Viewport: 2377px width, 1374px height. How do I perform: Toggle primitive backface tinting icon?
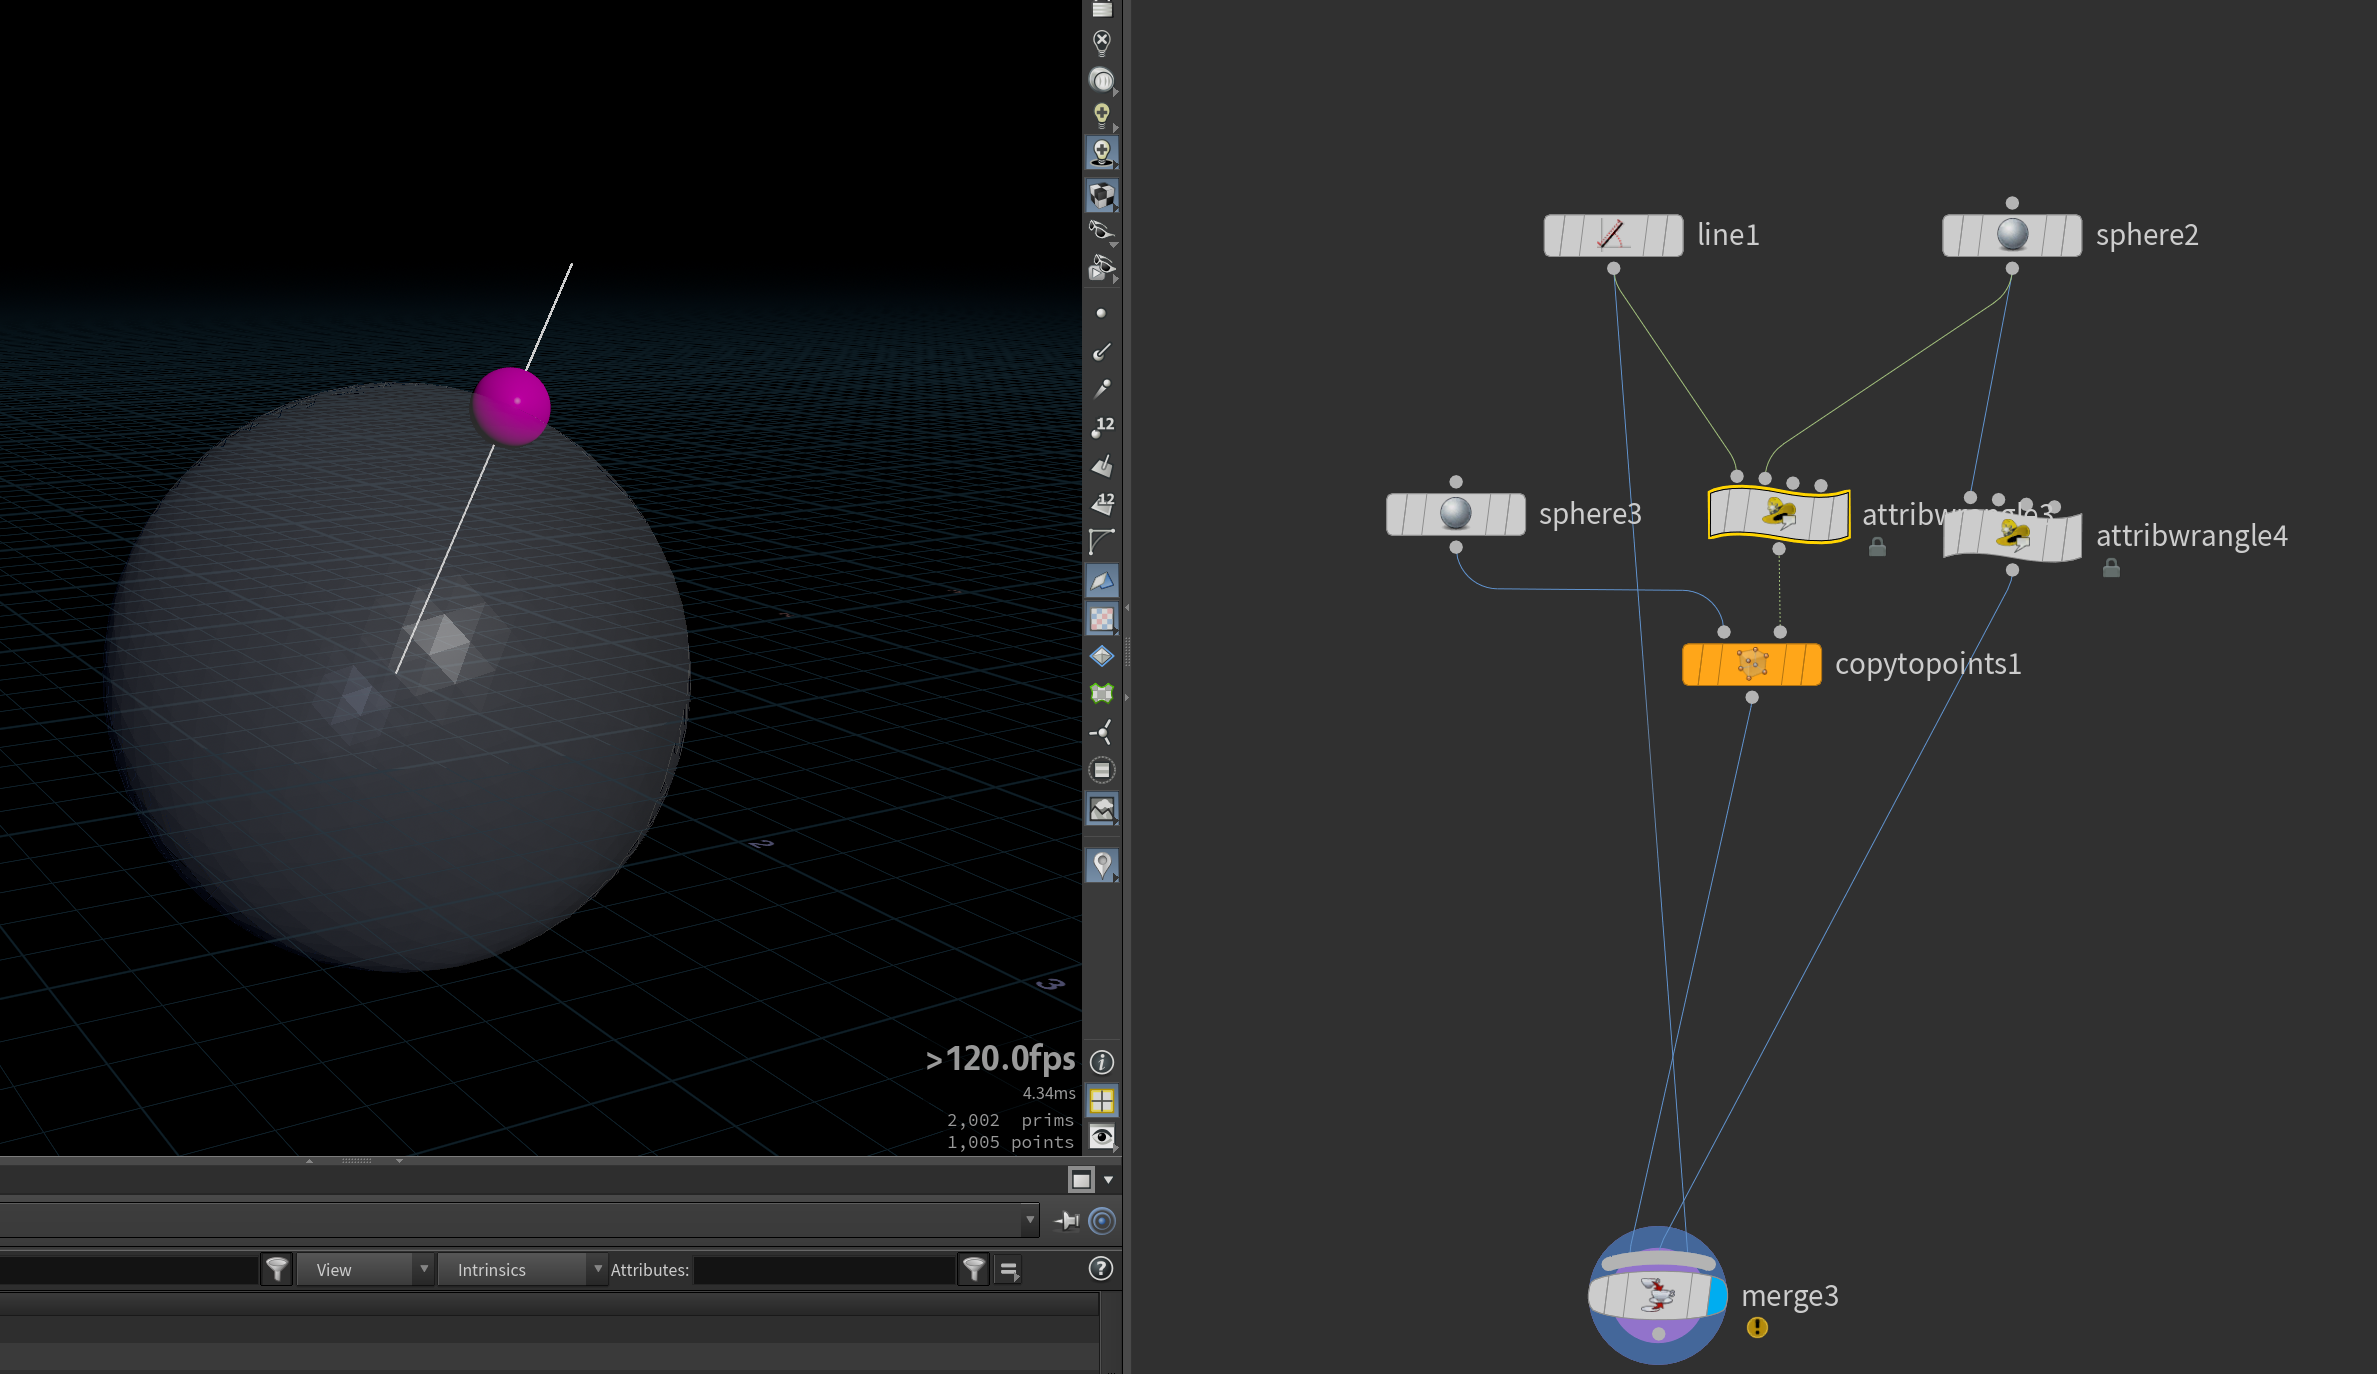tap(1101, 581)
